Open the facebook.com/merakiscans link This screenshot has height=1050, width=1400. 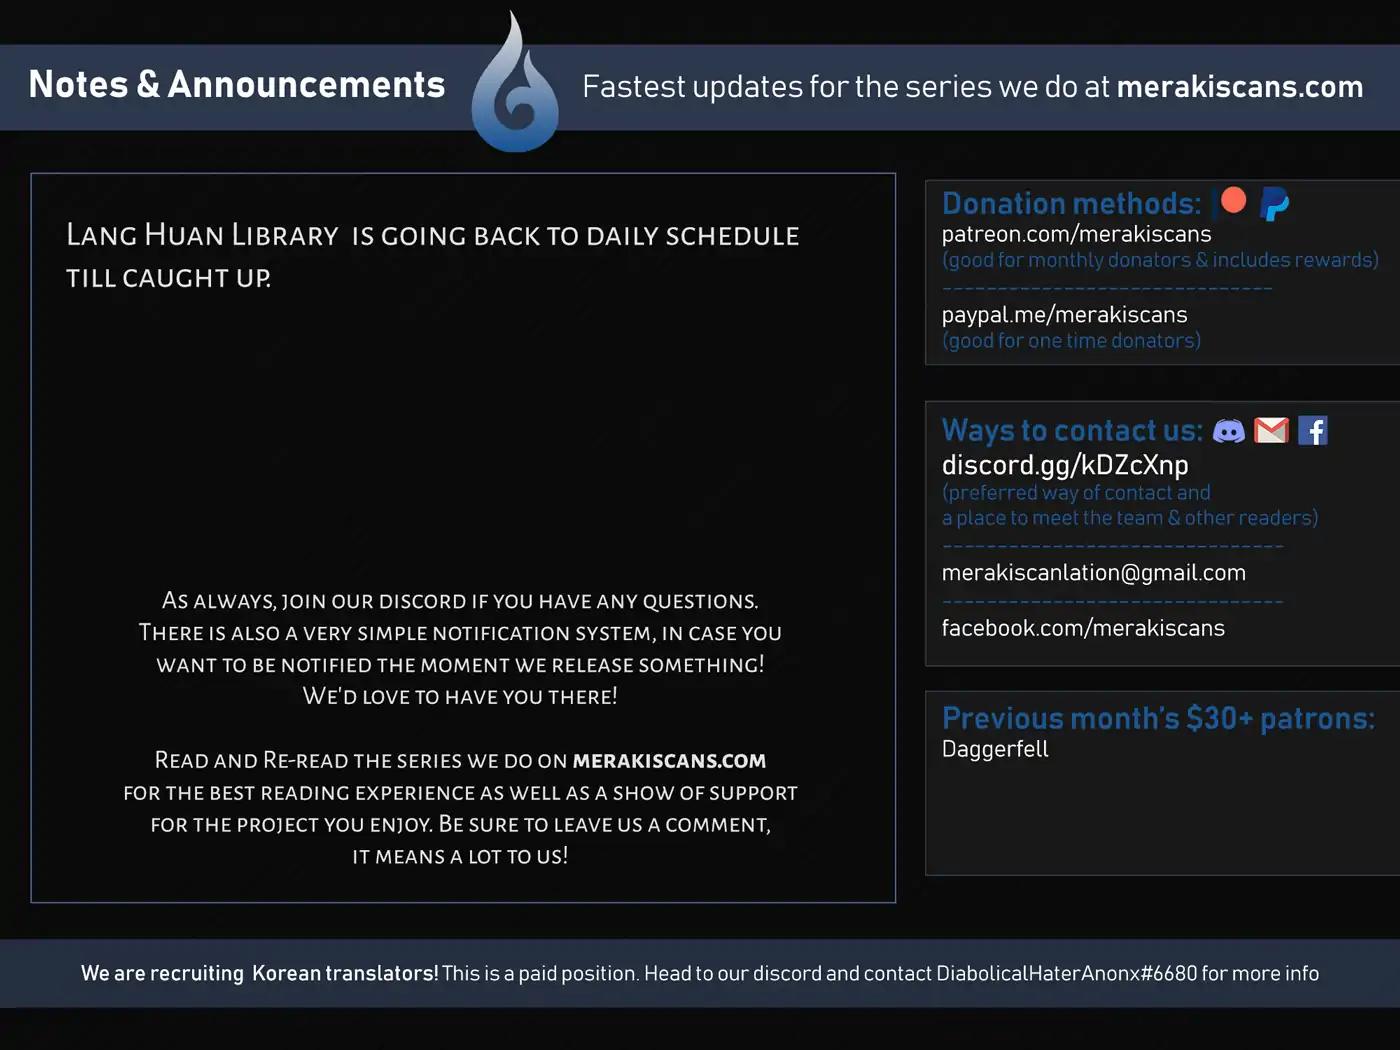(x=1083, y=628)
